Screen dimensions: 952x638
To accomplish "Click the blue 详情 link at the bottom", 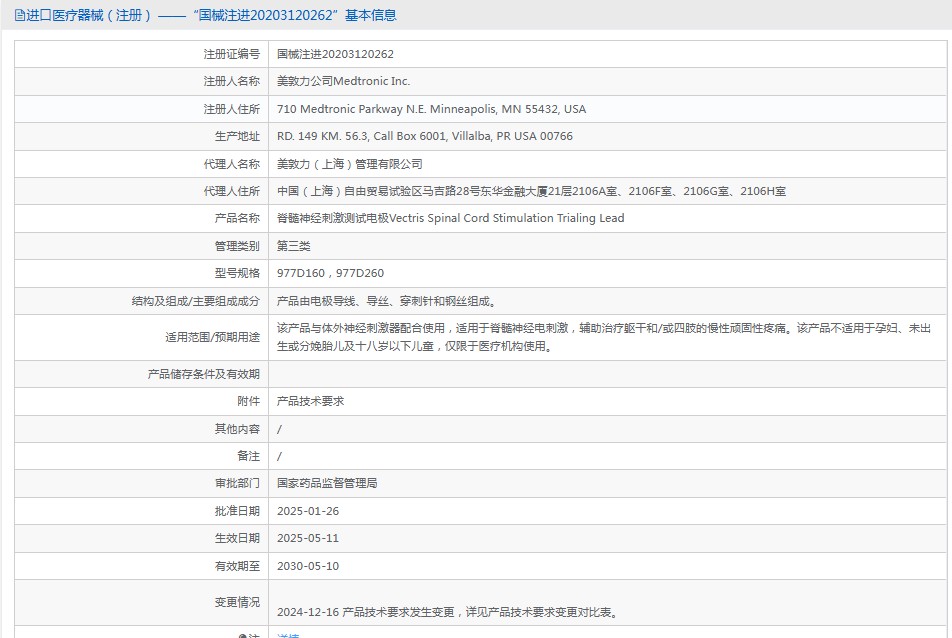I will point(289,635).
